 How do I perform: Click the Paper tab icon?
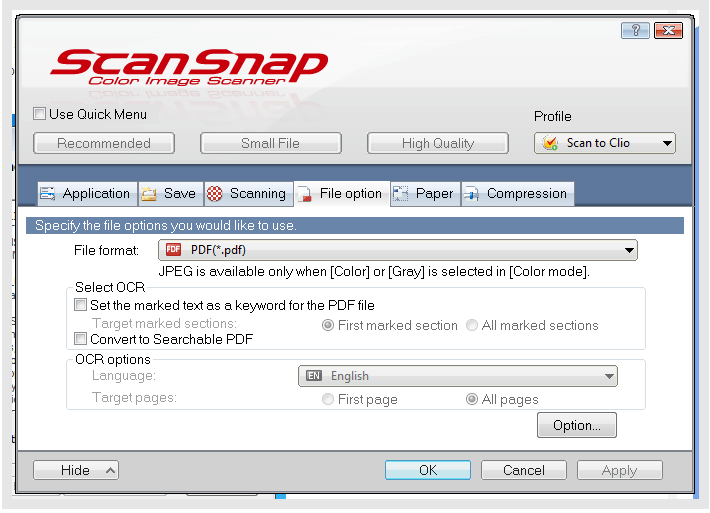401,194
